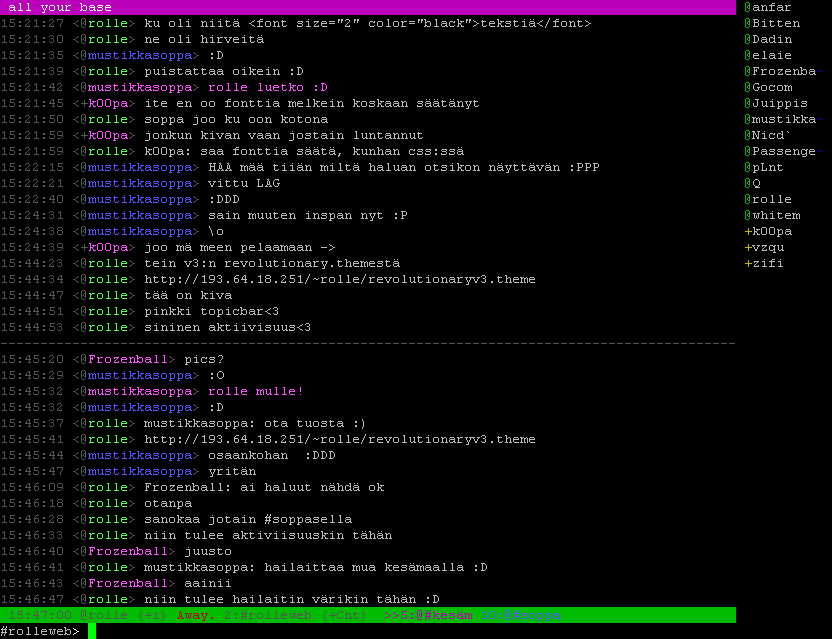Click the message "vittu LAG"
This screenshot has width=832, height=639.
(x=244, y=183)
